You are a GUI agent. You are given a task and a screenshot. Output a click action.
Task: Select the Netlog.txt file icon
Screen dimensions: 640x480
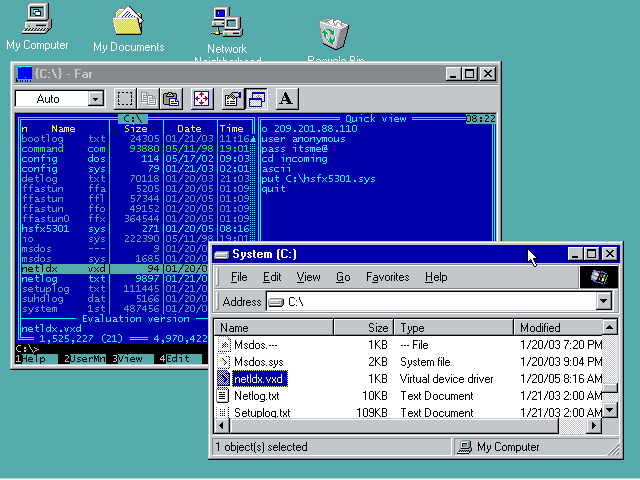[223, 396]
